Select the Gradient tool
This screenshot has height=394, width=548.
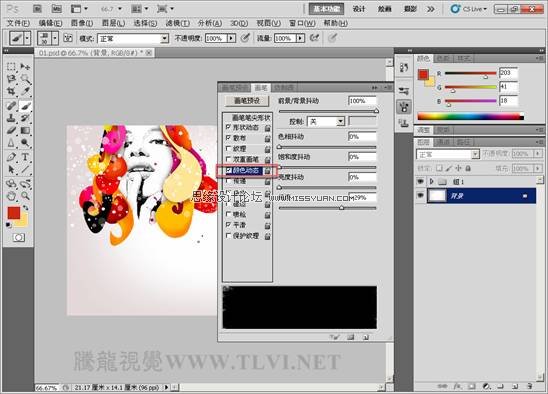click(x=25, y=130)
